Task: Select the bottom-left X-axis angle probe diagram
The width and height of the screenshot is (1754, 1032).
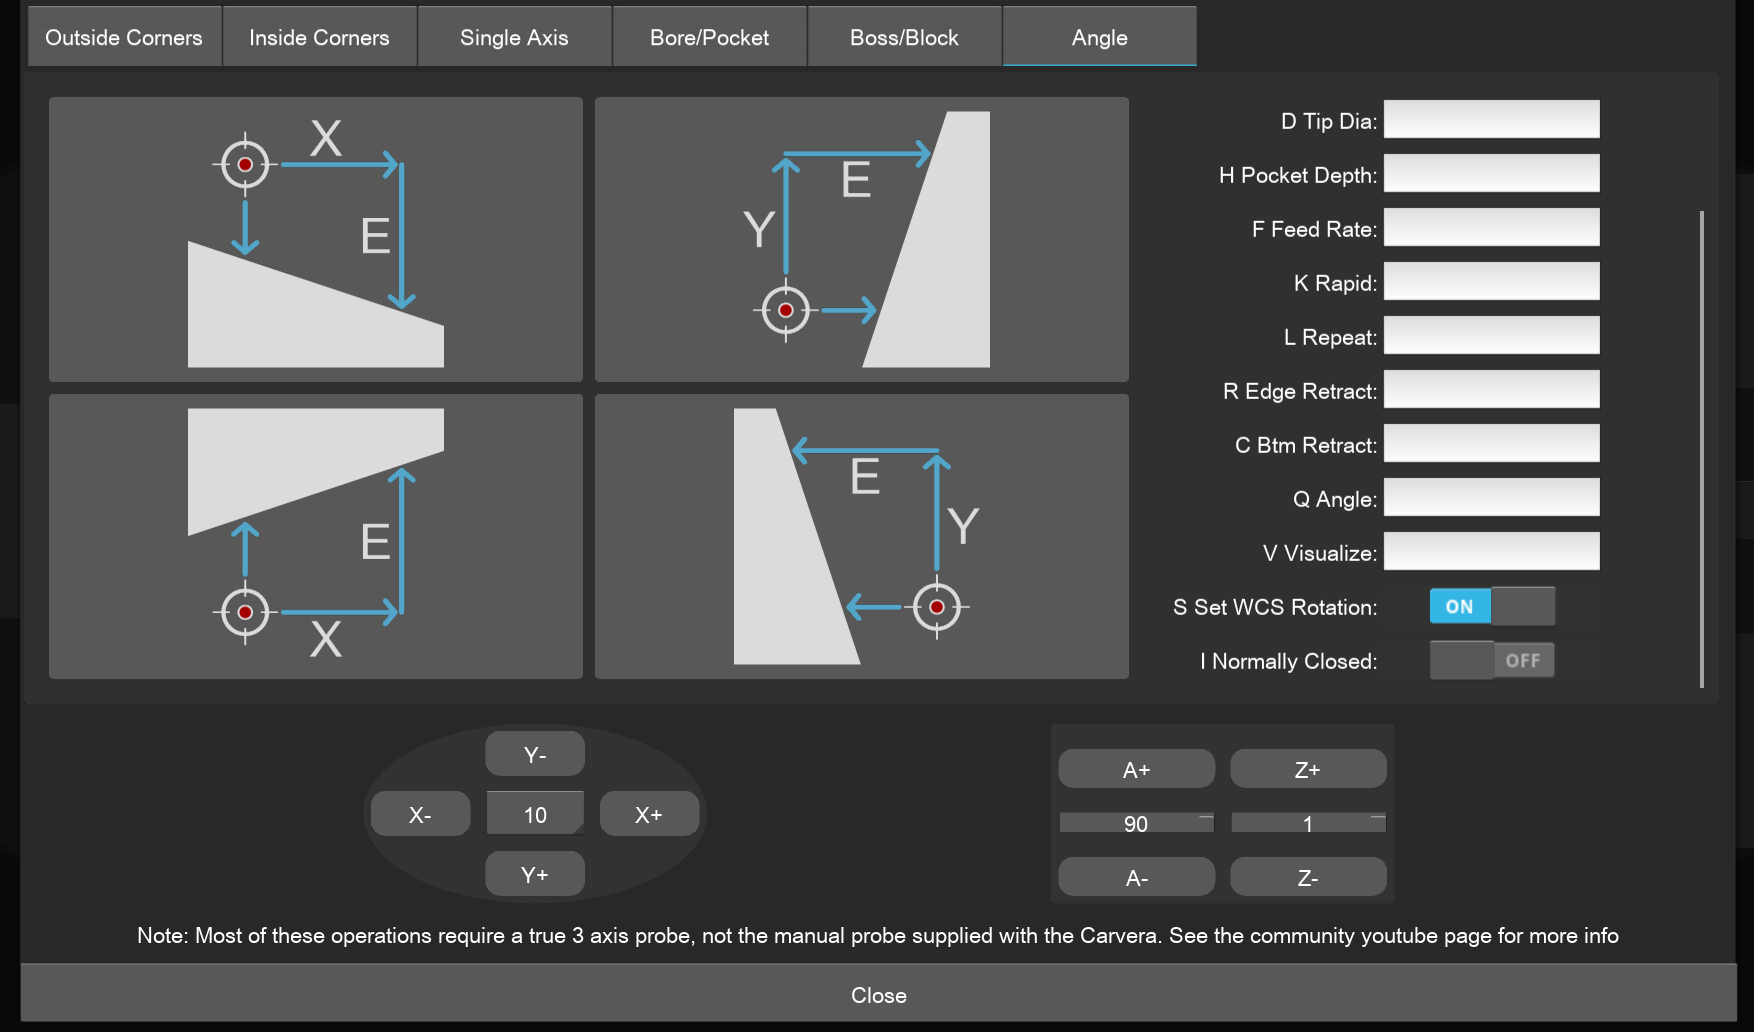Action: click(x=315, y=536)
